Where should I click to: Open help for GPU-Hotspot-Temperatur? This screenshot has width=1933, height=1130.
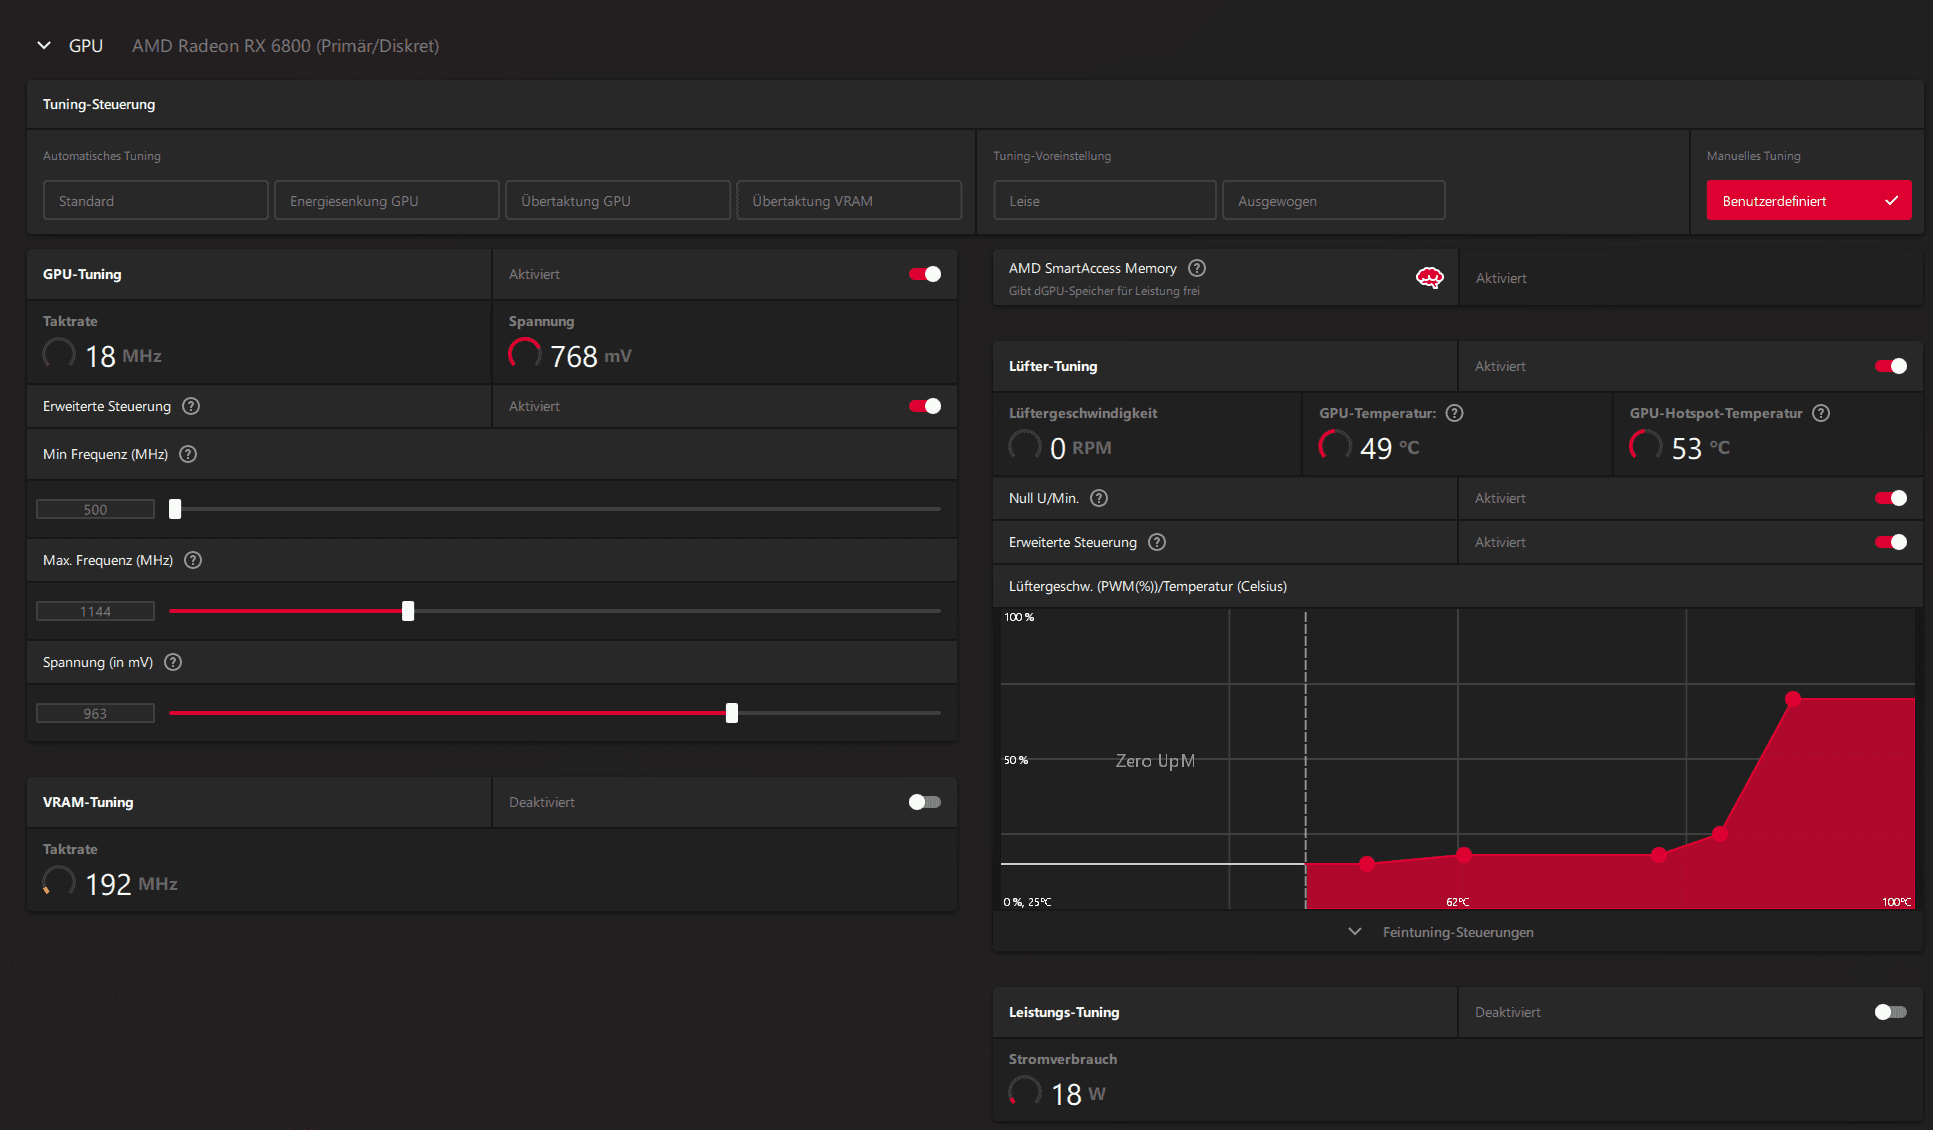[1821, 413]
